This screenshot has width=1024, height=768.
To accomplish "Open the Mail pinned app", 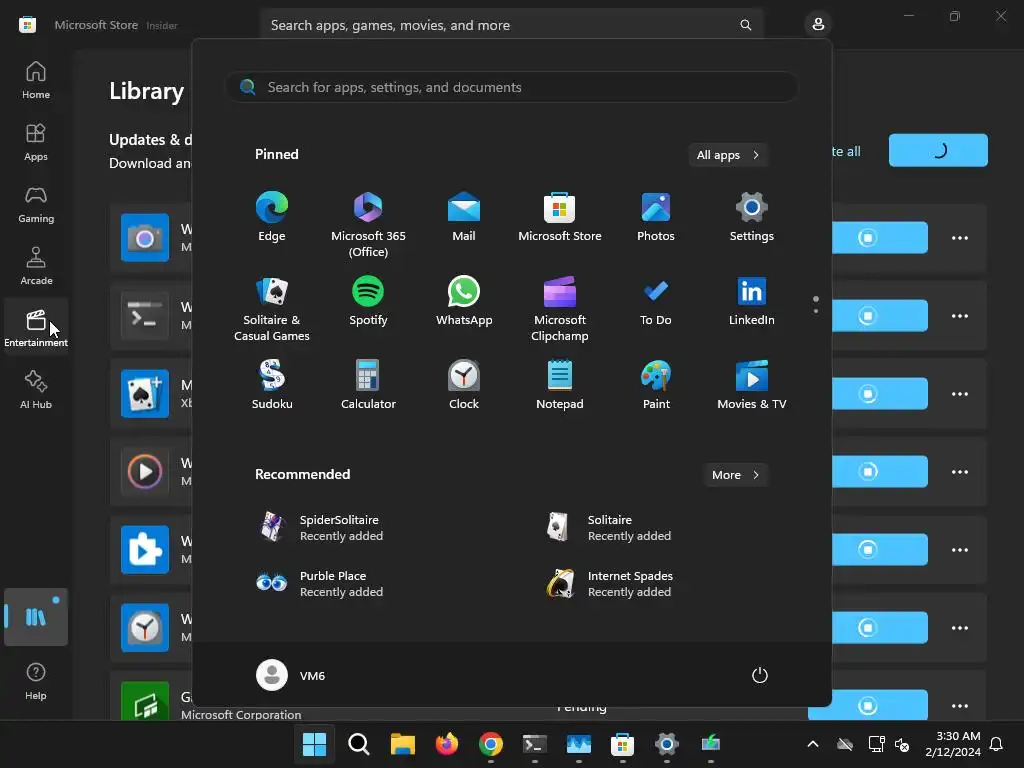I will [x=464, y=217].
